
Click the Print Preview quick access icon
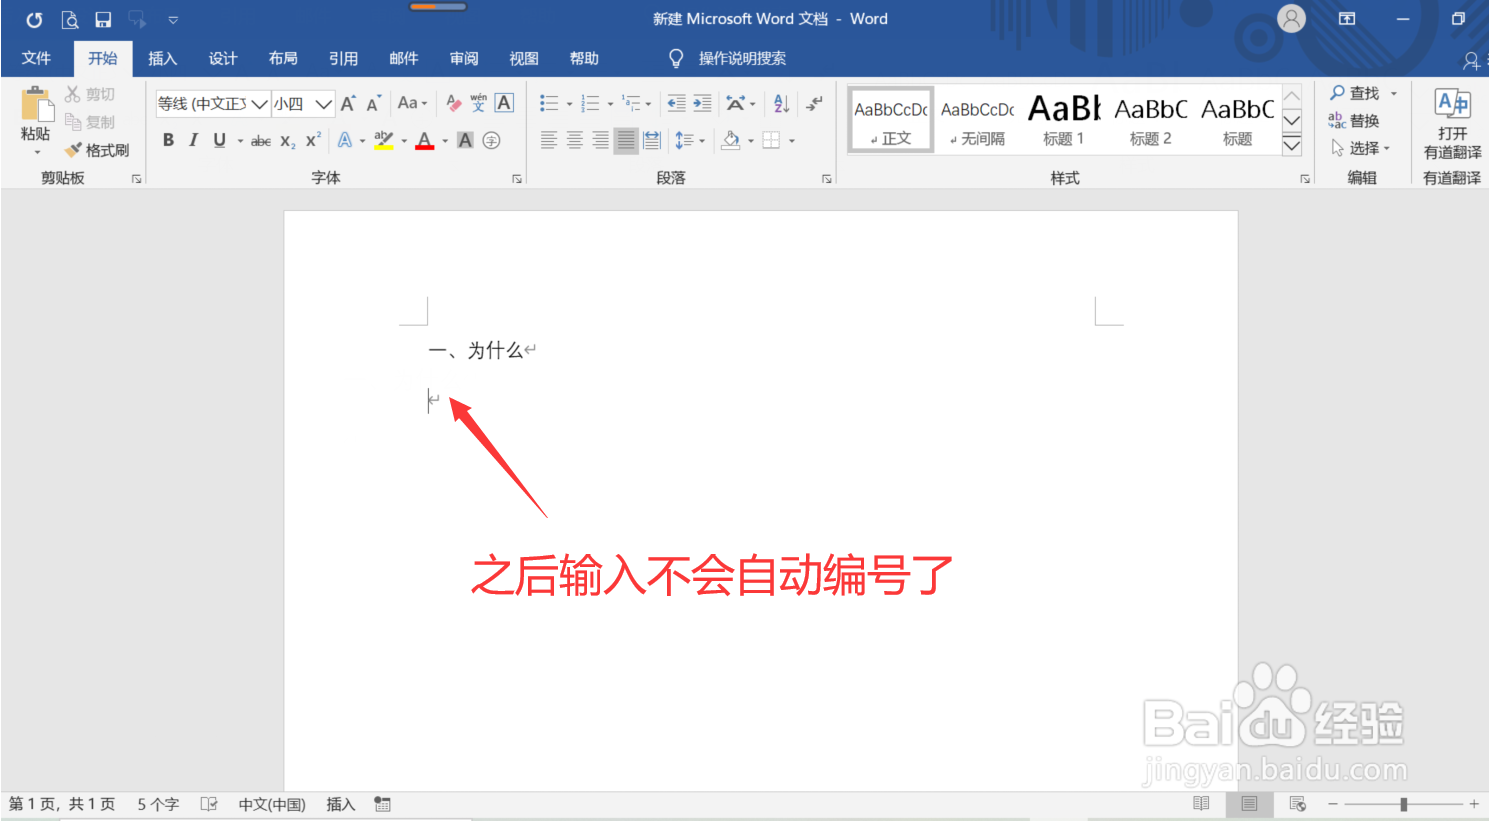69,19
